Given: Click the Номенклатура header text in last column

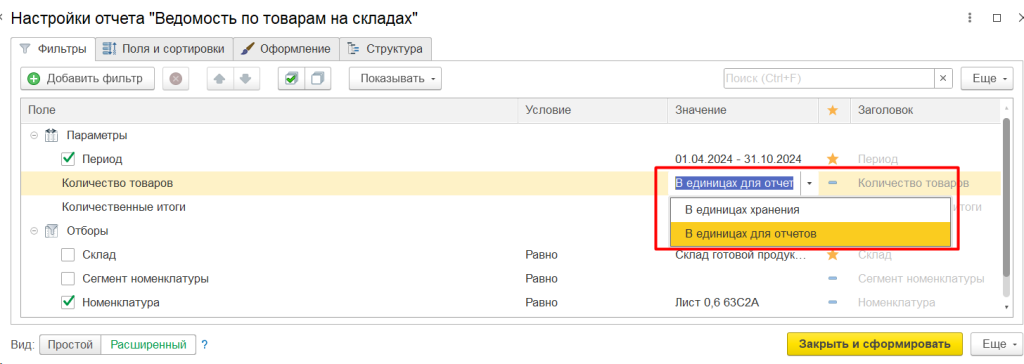Looking at the screenshot, I should (x=896, y=303).
